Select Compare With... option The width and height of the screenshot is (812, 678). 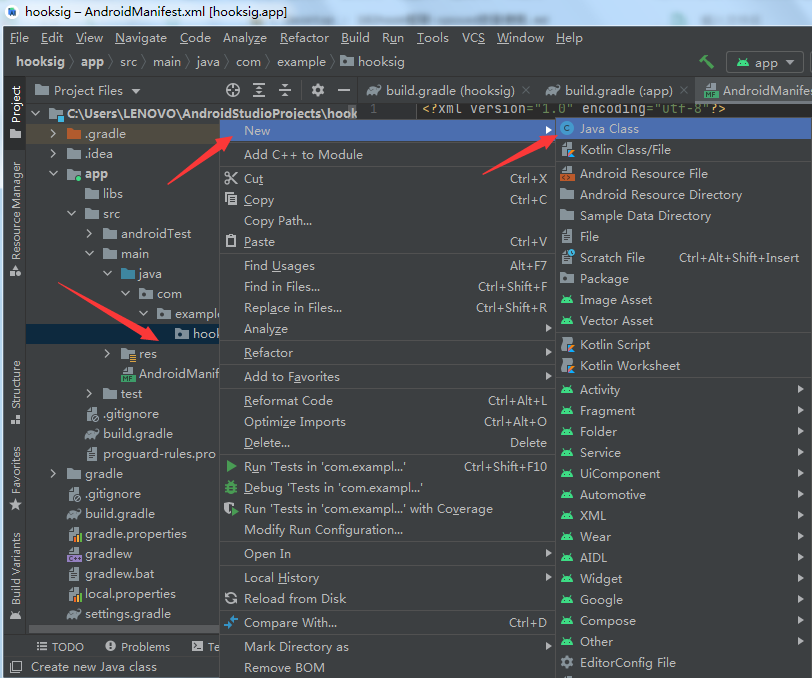387,623
